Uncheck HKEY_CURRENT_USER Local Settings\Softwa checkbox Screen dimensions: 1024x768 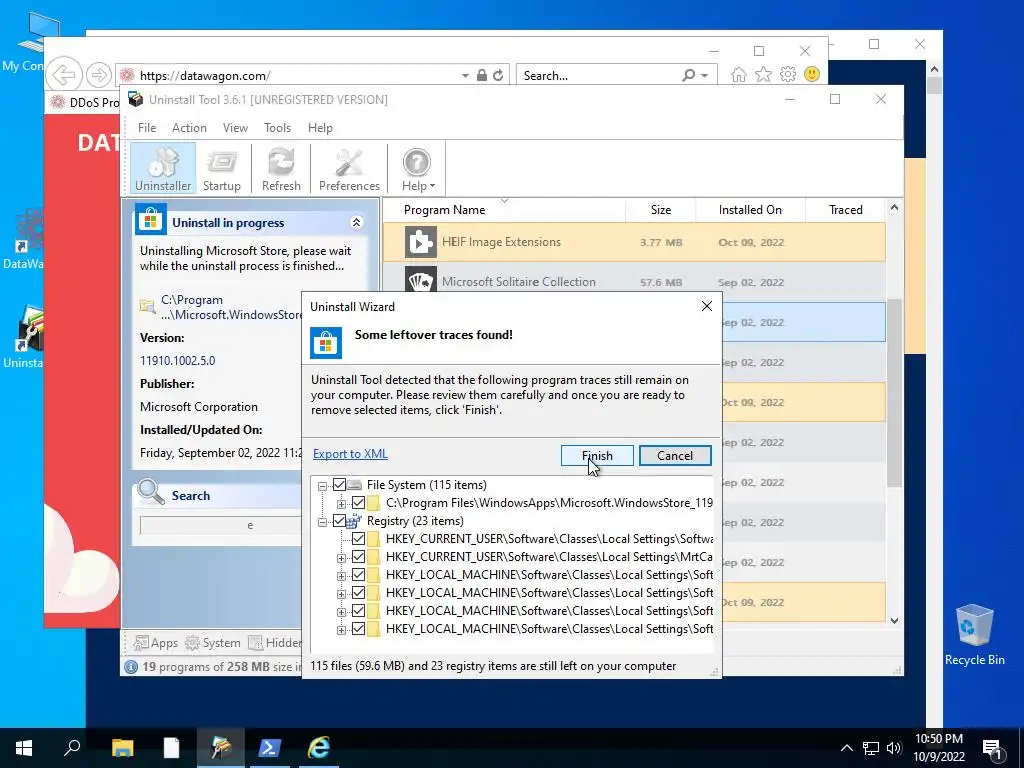click(x=359, y=539)
